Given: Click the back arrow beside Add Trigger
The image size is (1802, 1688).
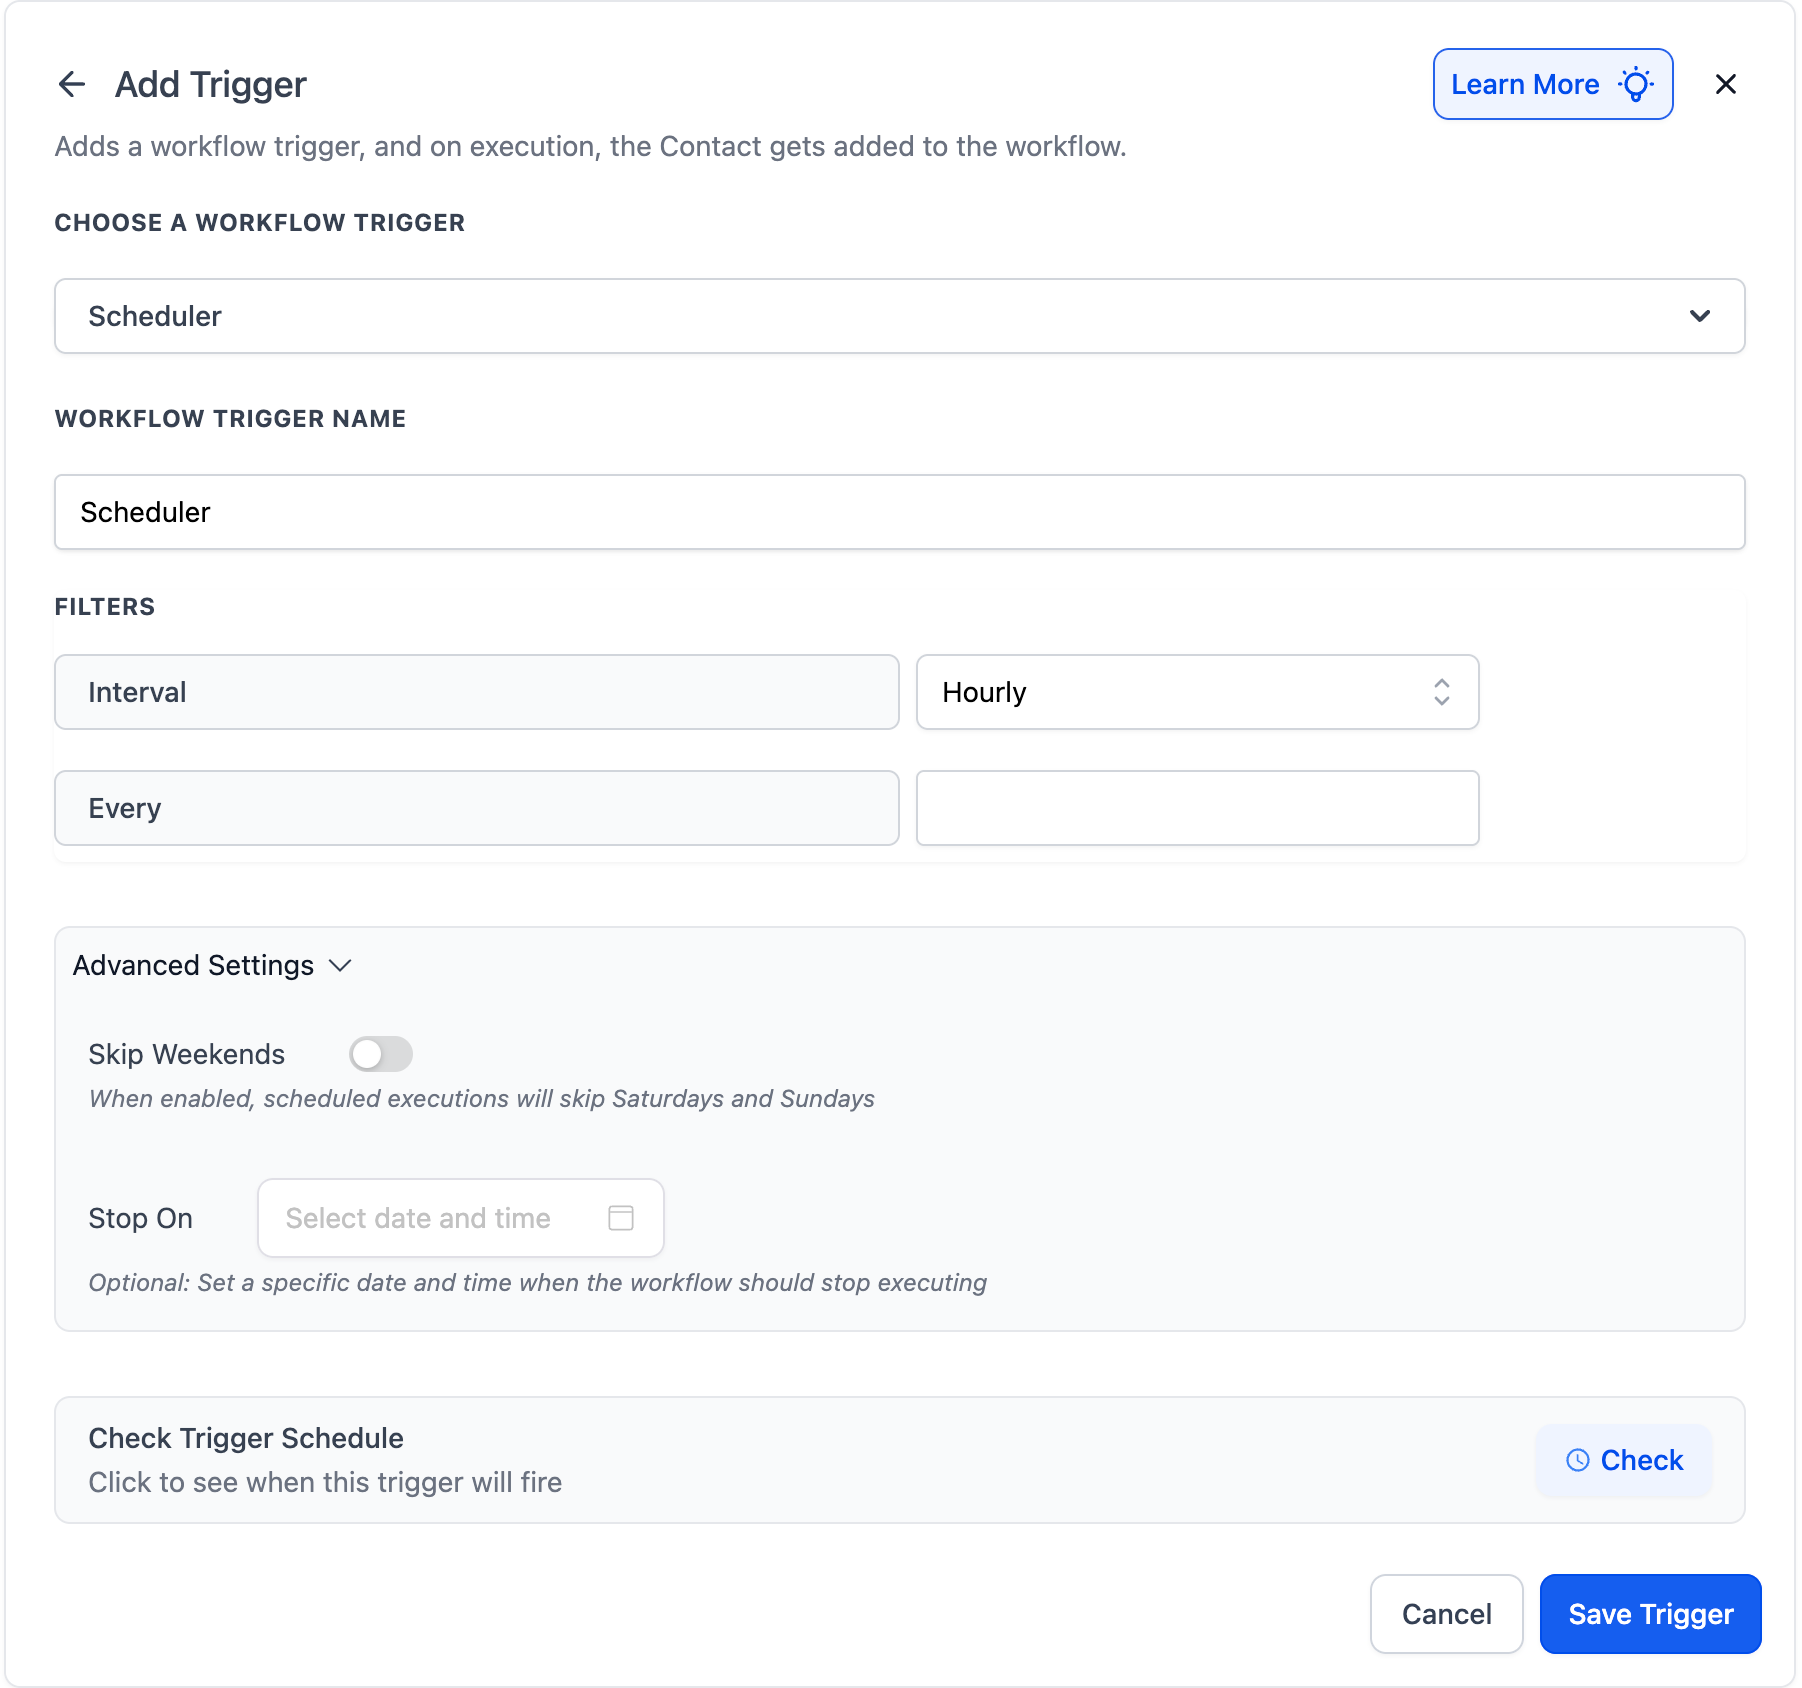Looking at the screenshot, I should [x=72, y=84].
